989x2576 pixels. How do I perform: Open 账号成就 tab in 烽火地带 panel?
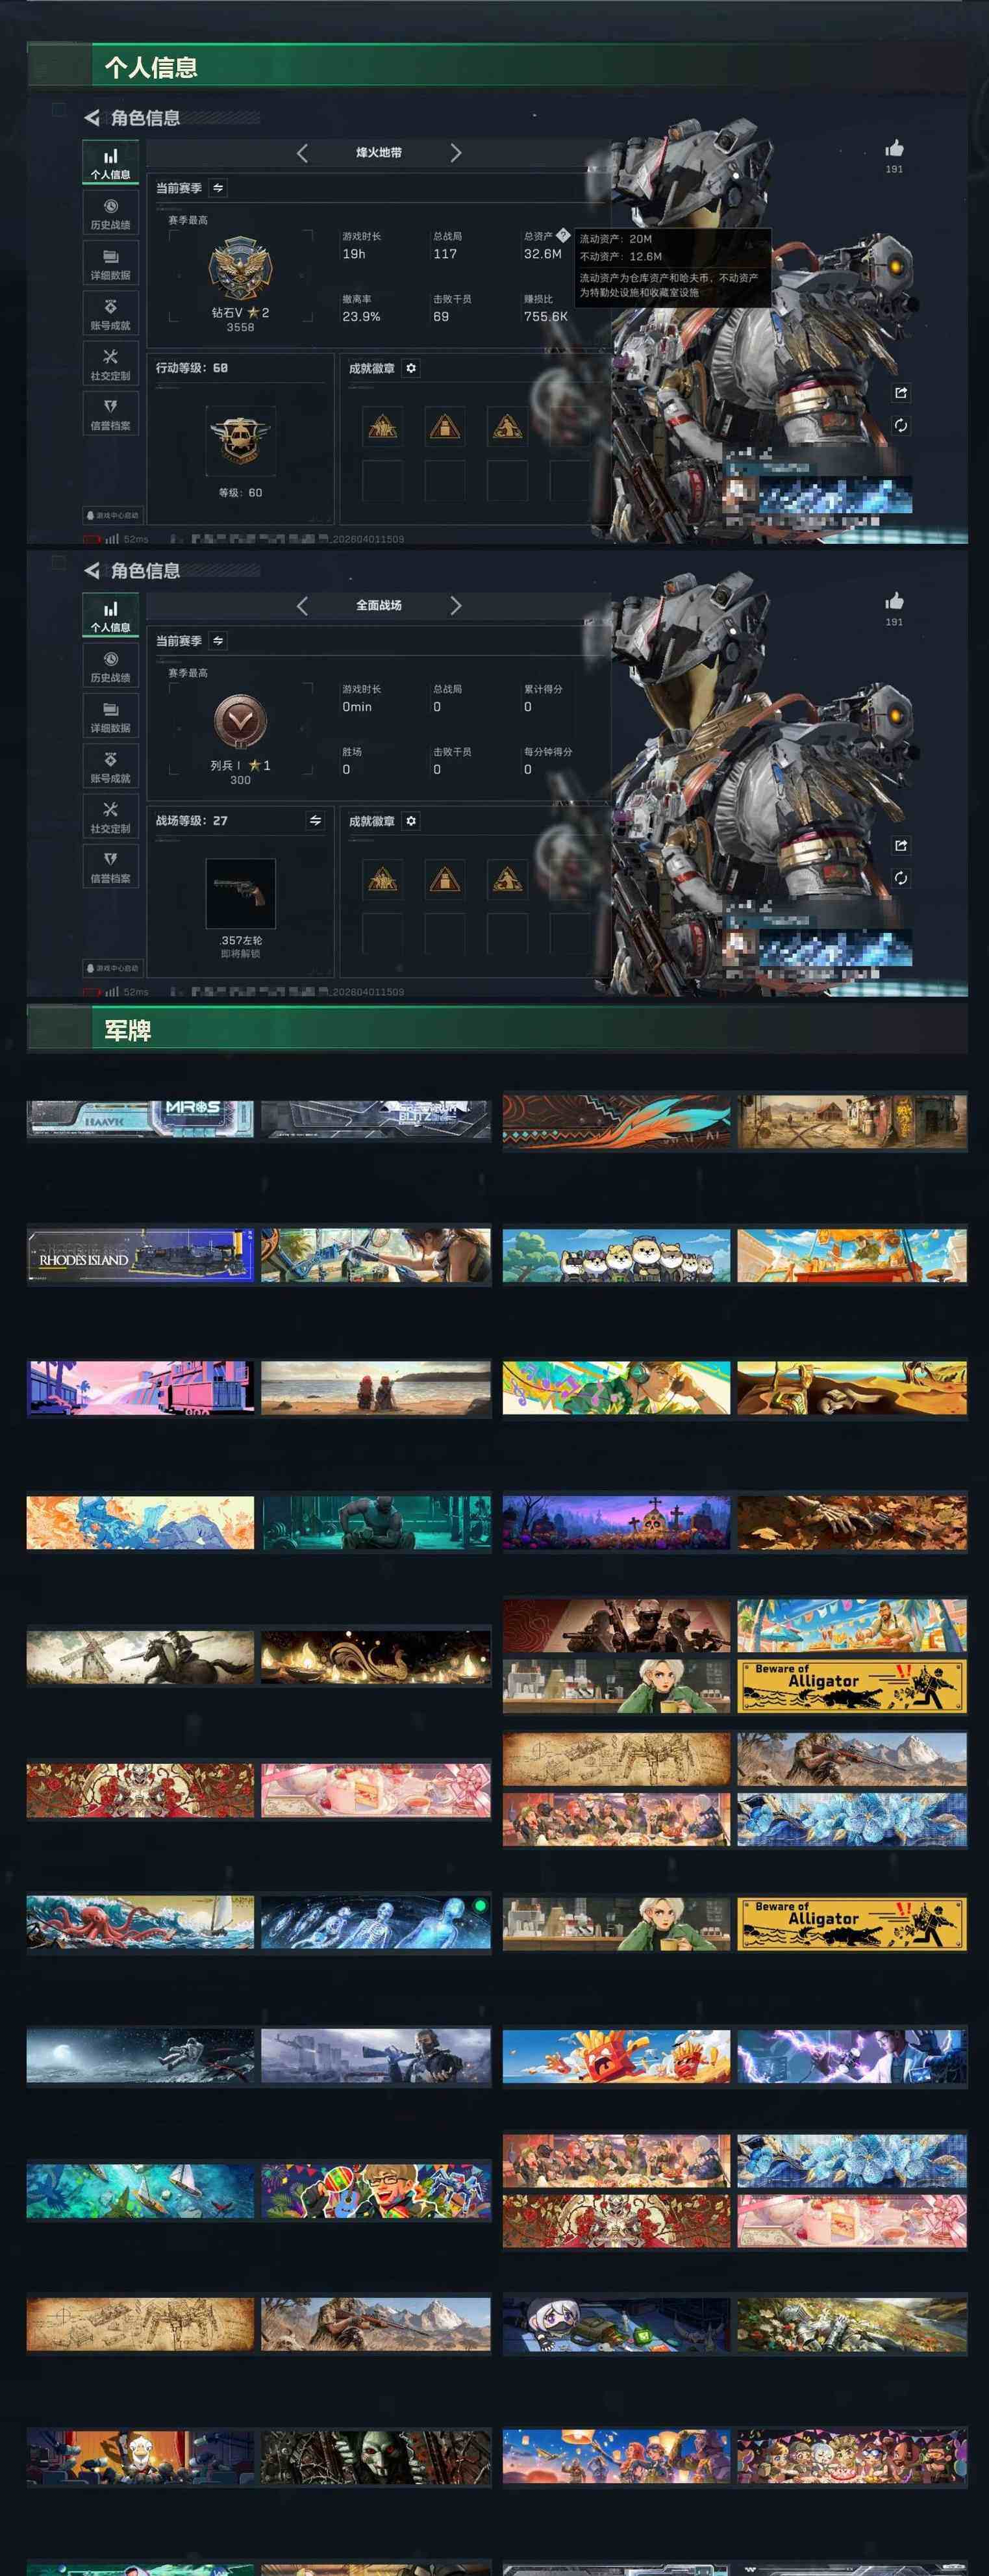point(110,314)
